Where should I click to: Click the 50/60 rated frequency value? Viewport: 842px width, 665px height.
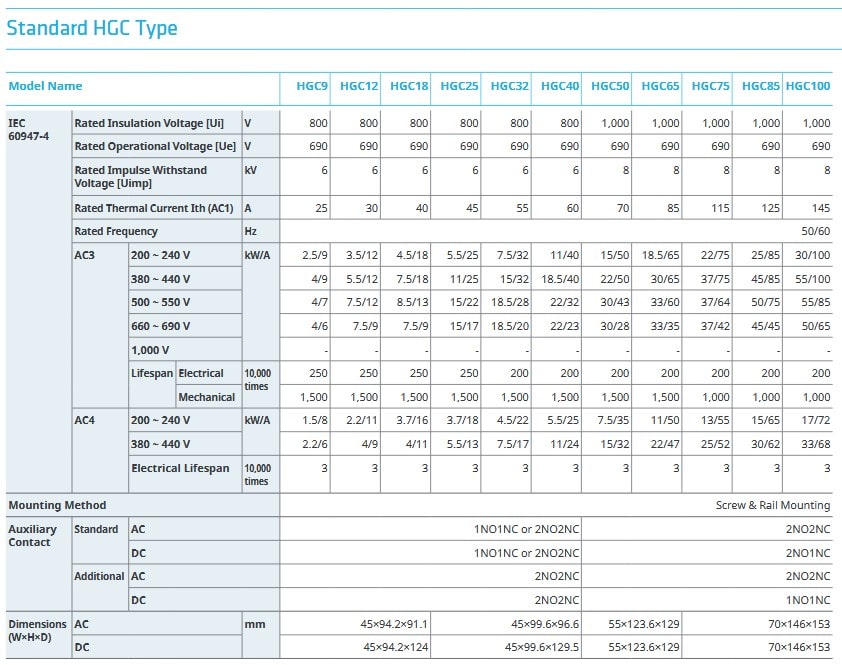814,232
